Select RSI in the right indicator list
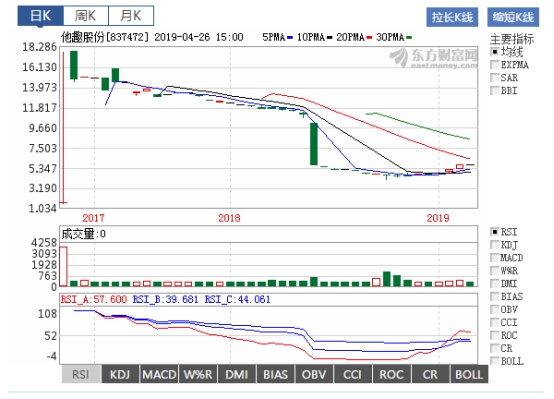Image resolution: width=554 pixels, height=399 pixels. pos(495,232)
